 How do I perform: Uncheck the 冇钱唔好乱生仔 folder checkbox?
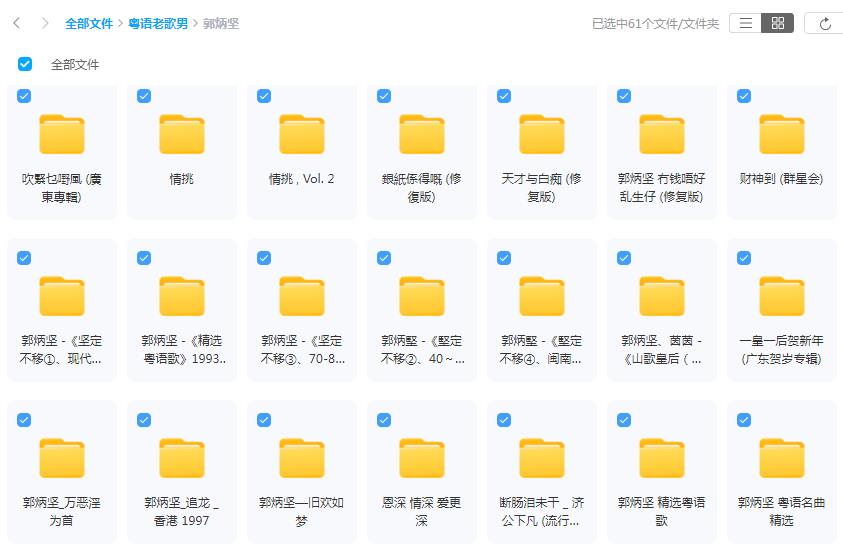[x=624, y=96]
